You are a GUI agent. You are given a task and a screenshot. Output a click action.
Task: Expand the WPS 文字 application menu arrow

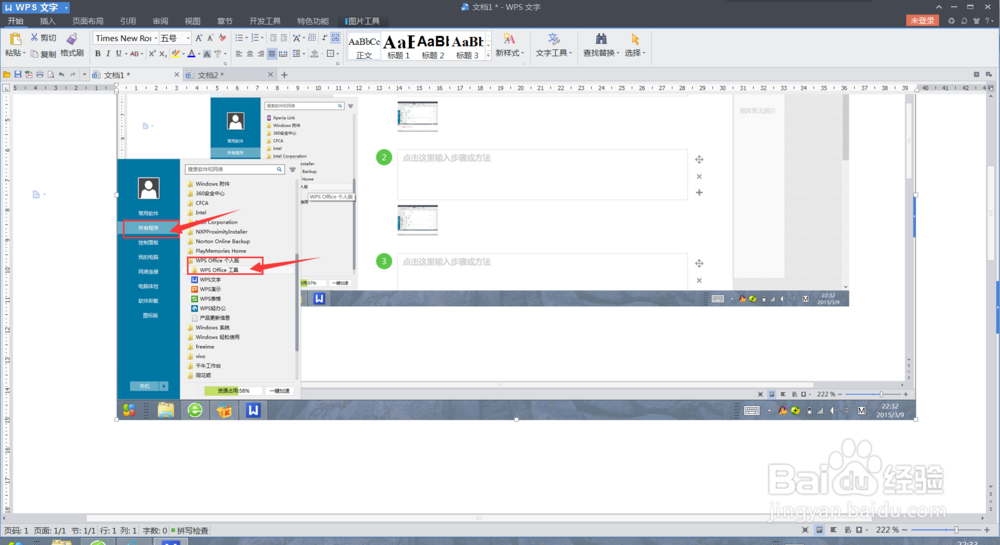tap(66, 7)
